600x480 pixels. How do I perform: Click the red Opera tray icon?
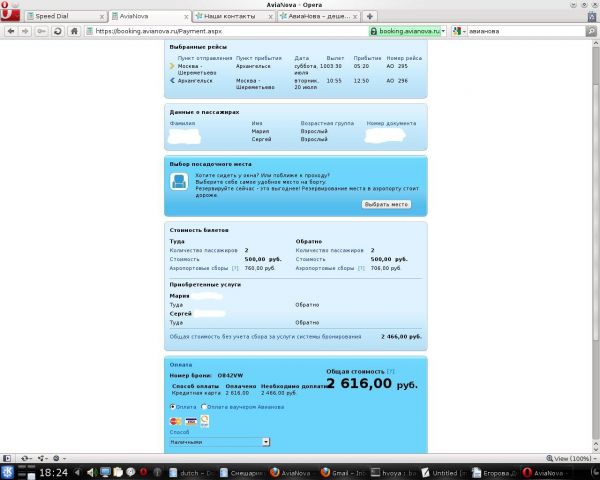pyautogui.click(x=144, y=472)
